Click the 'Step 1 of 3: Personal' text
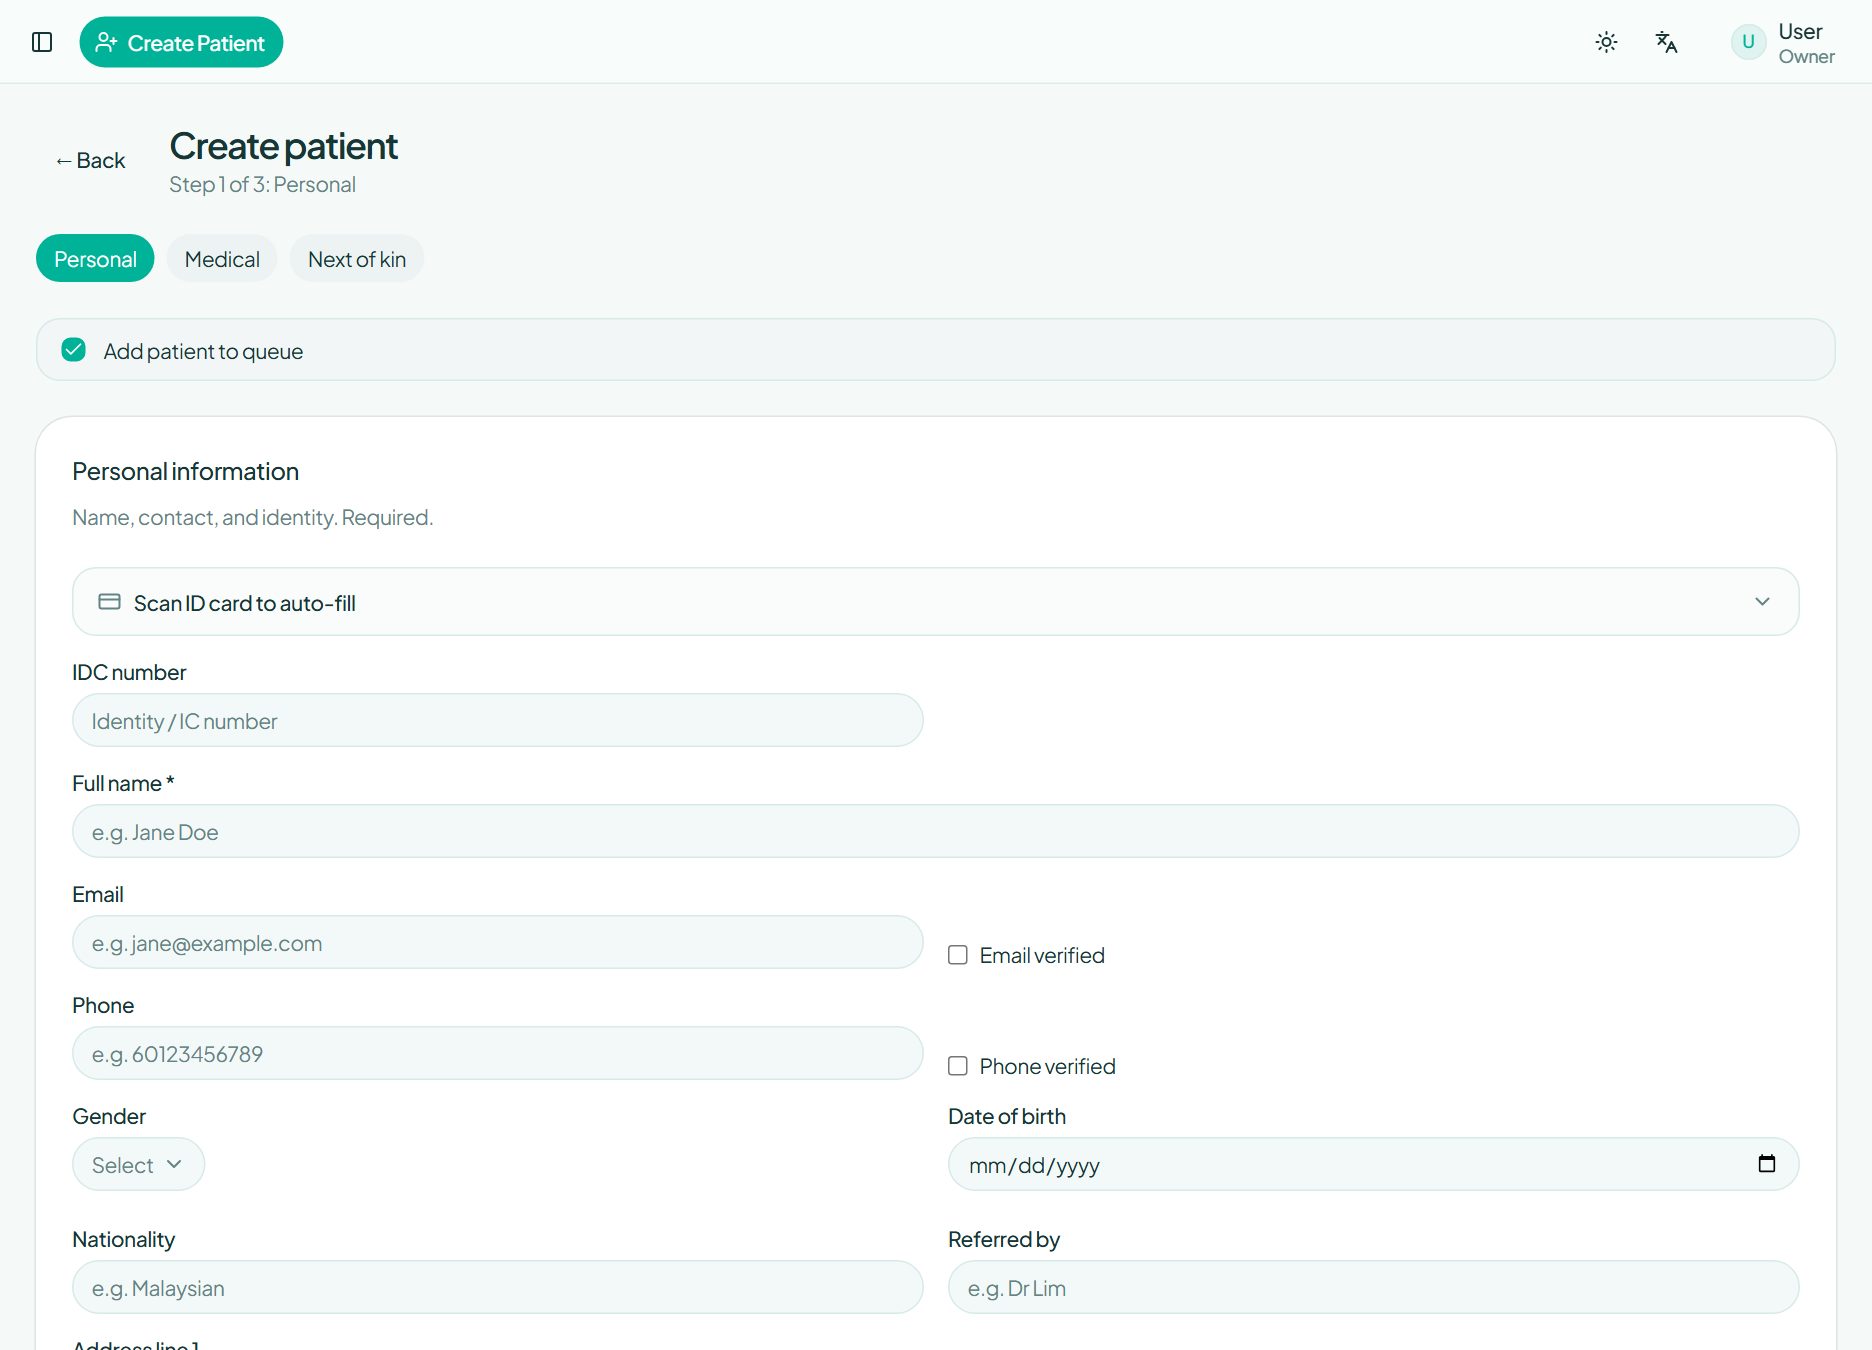 point(262,185)
